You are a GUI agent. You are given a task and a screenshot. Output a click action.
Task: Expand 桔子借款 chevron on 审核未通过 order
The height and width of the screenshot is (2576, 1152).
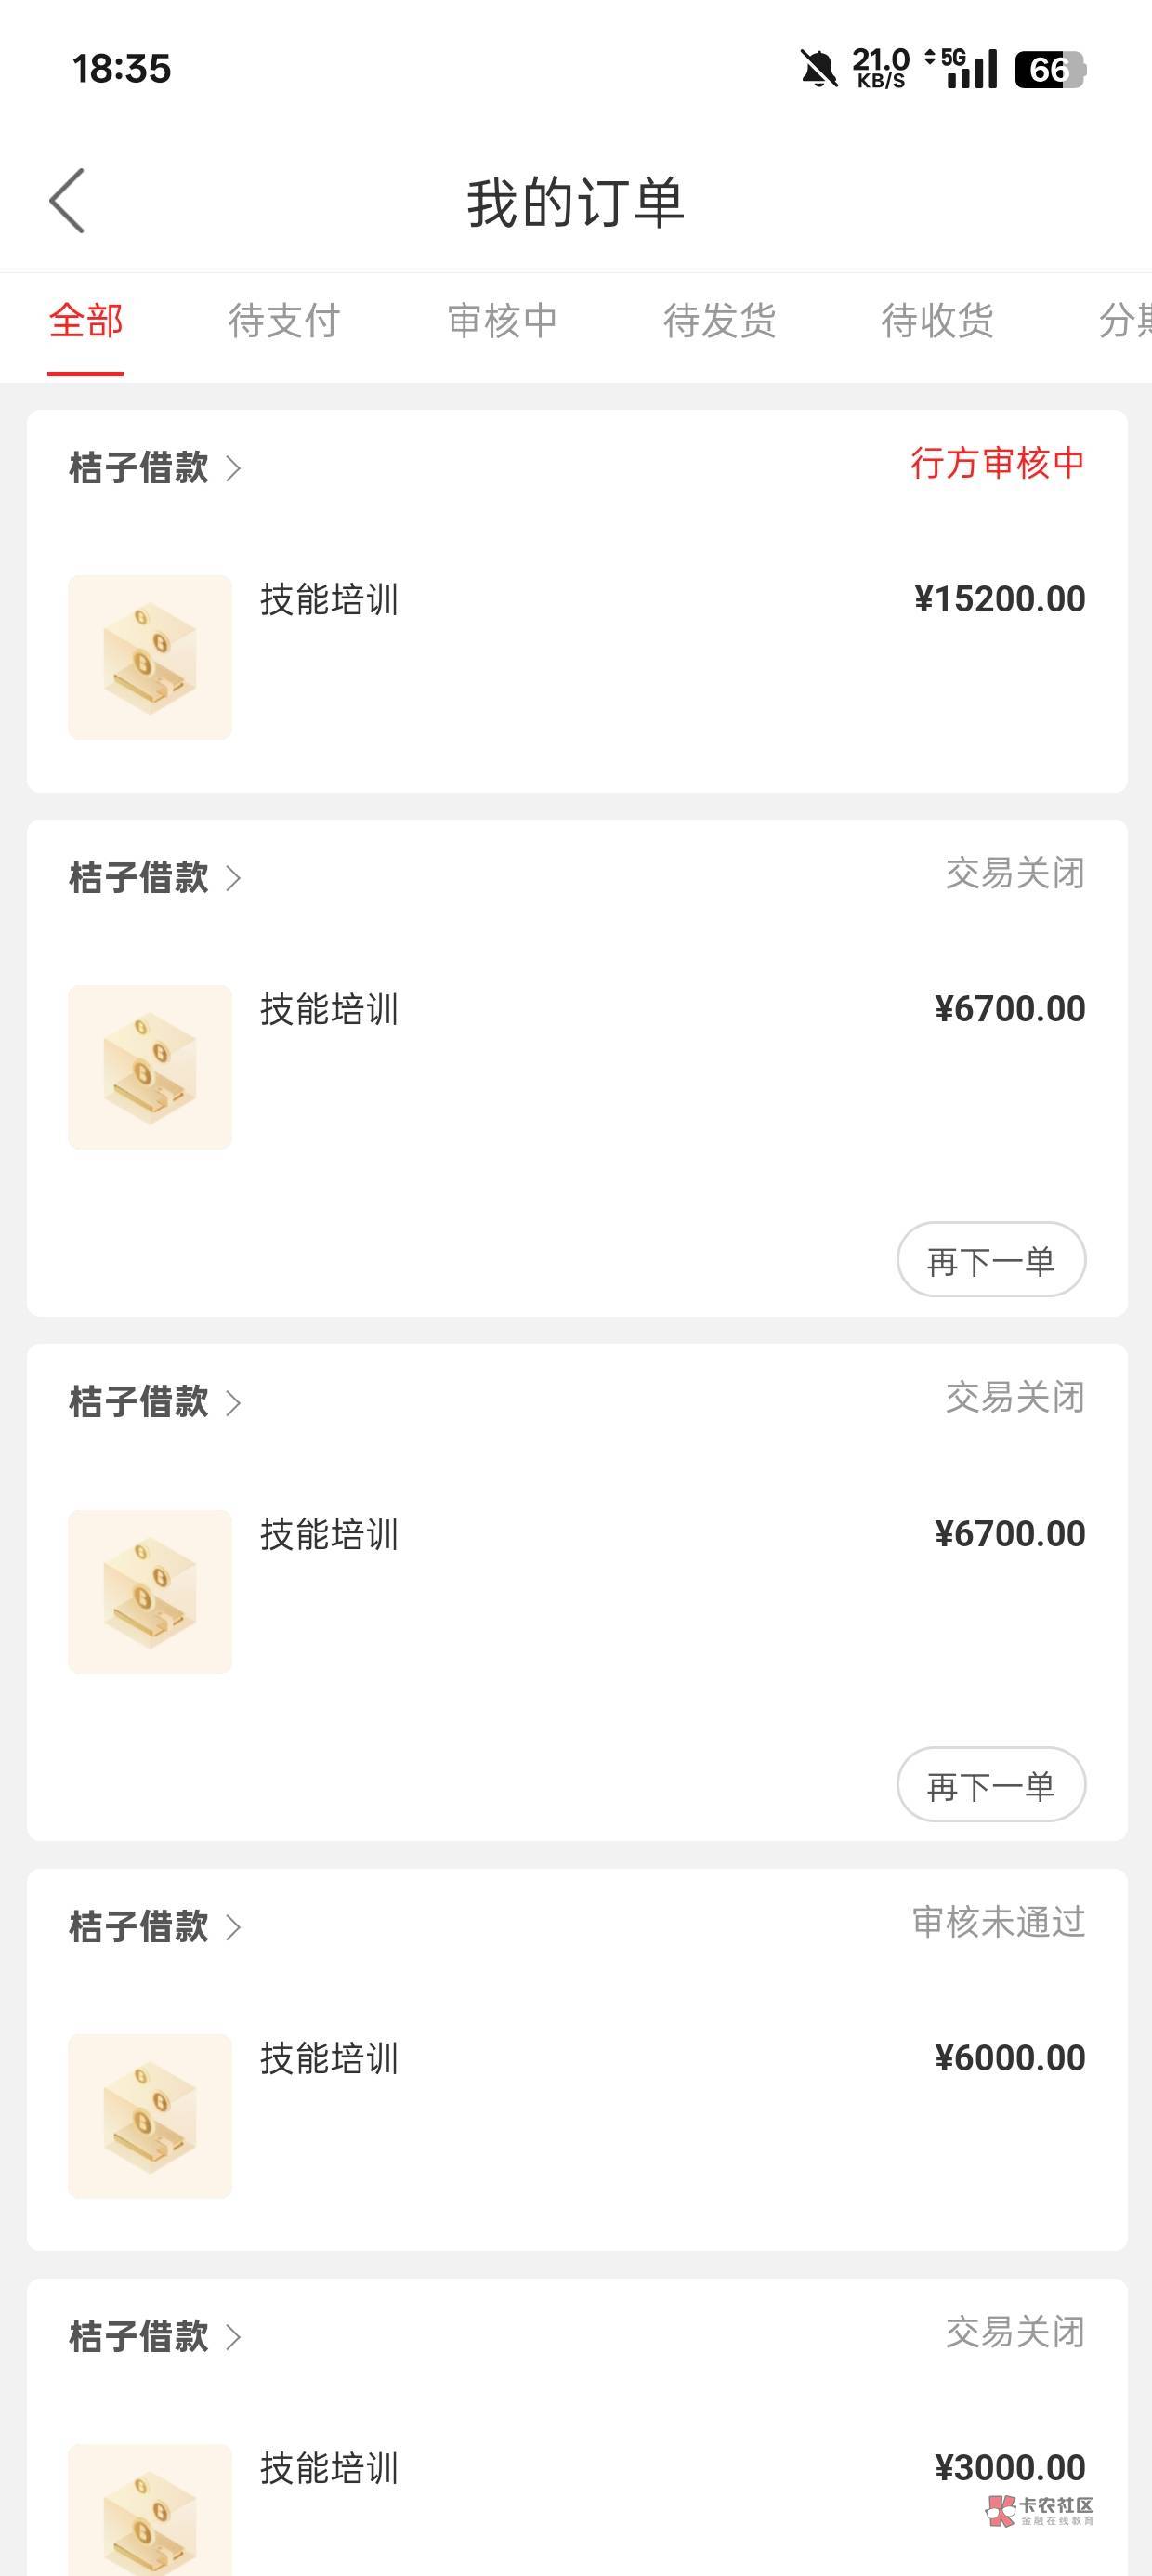click(234, 1927)
